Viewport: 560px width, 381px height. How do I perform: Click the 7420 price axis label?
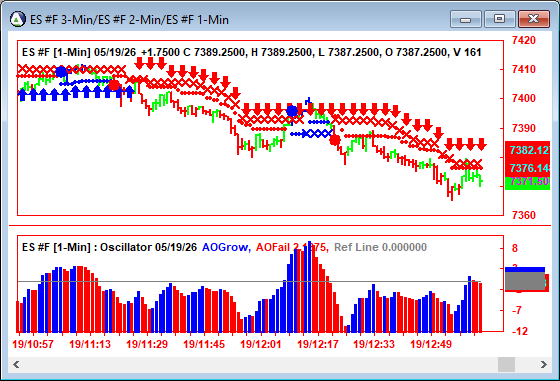click(524, 40)
